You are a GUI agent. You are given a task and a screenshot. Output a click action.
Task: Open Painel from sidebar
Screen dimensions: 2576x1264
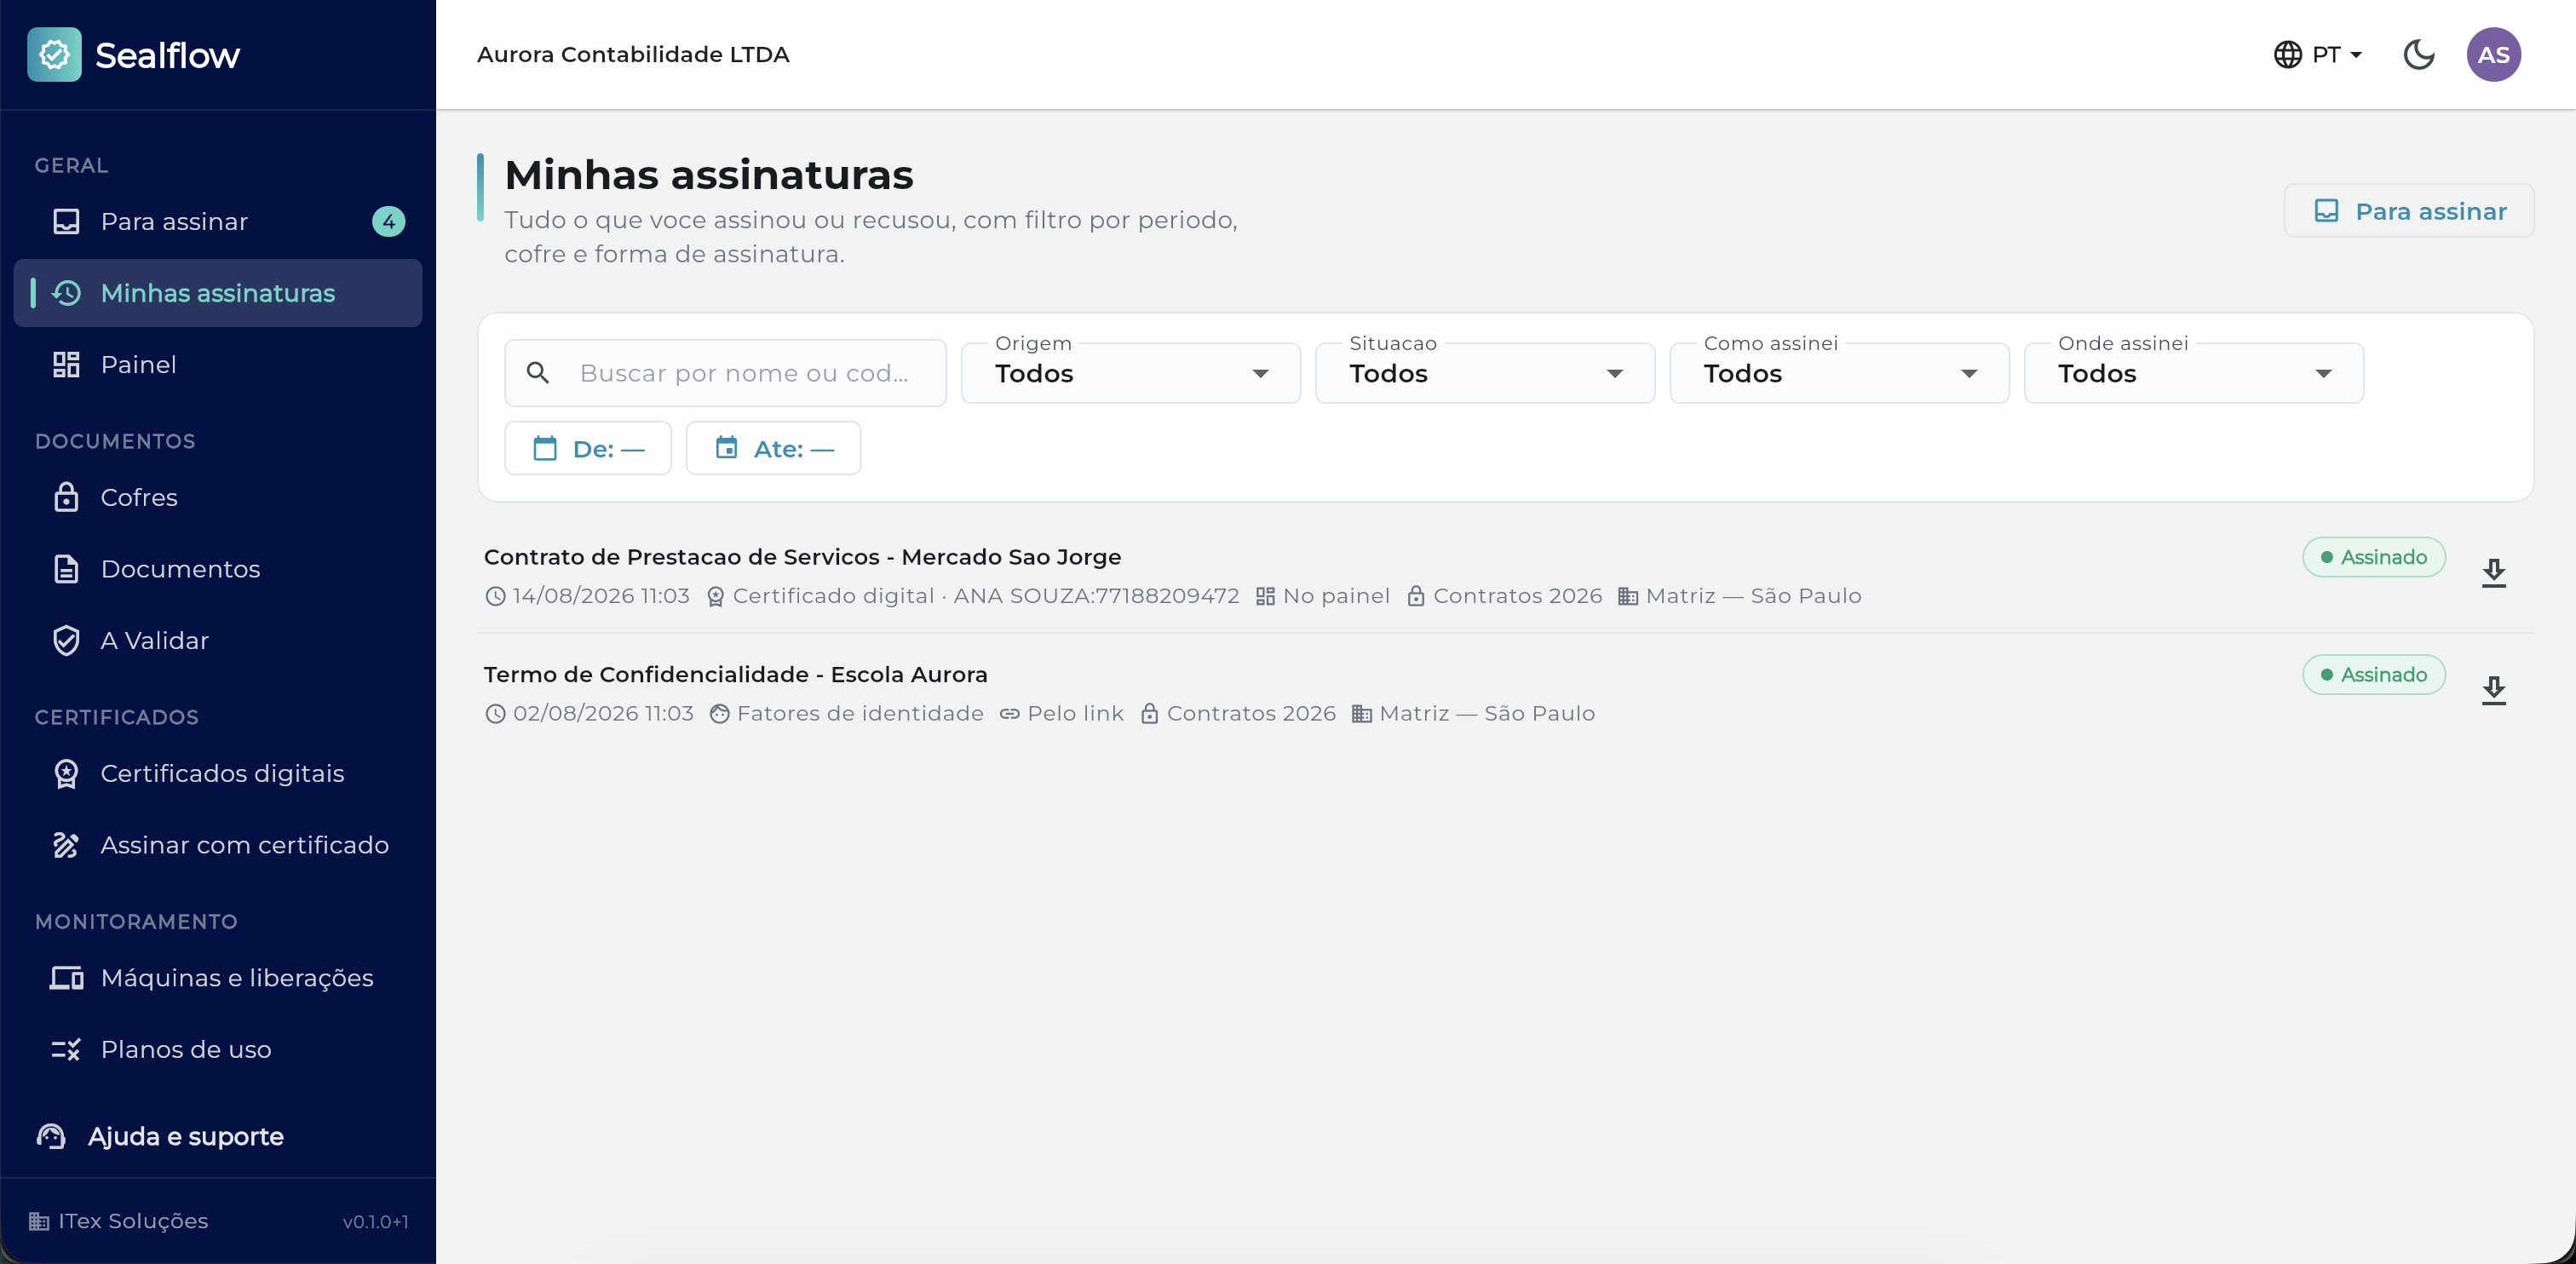pyautogui.click(x=218, y=364)
